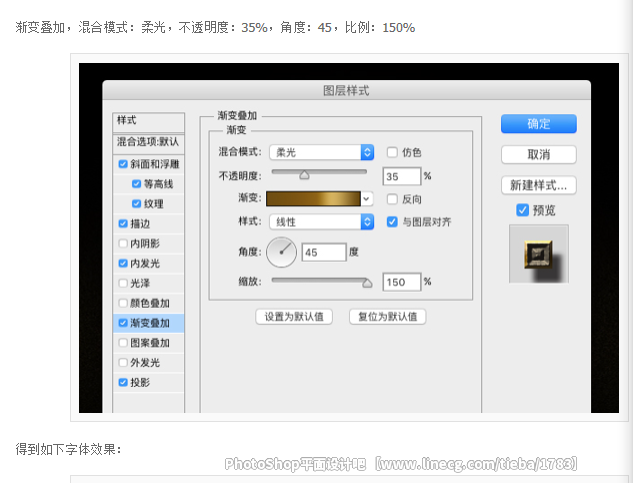Open the 混合模式 柔光 dropdown

point(322,152)
